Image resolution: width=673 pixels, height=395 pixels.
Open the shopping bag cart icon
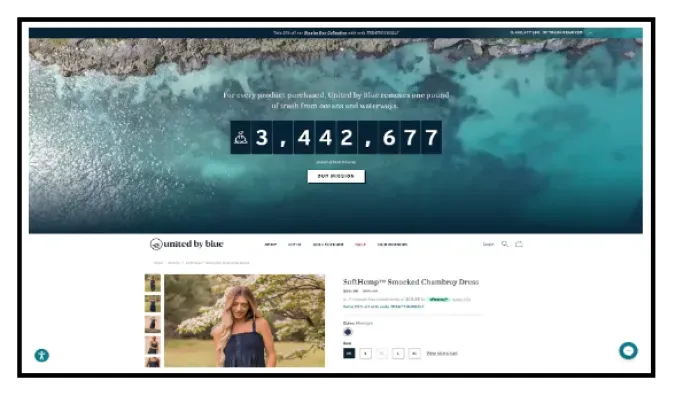coord(519,244)
